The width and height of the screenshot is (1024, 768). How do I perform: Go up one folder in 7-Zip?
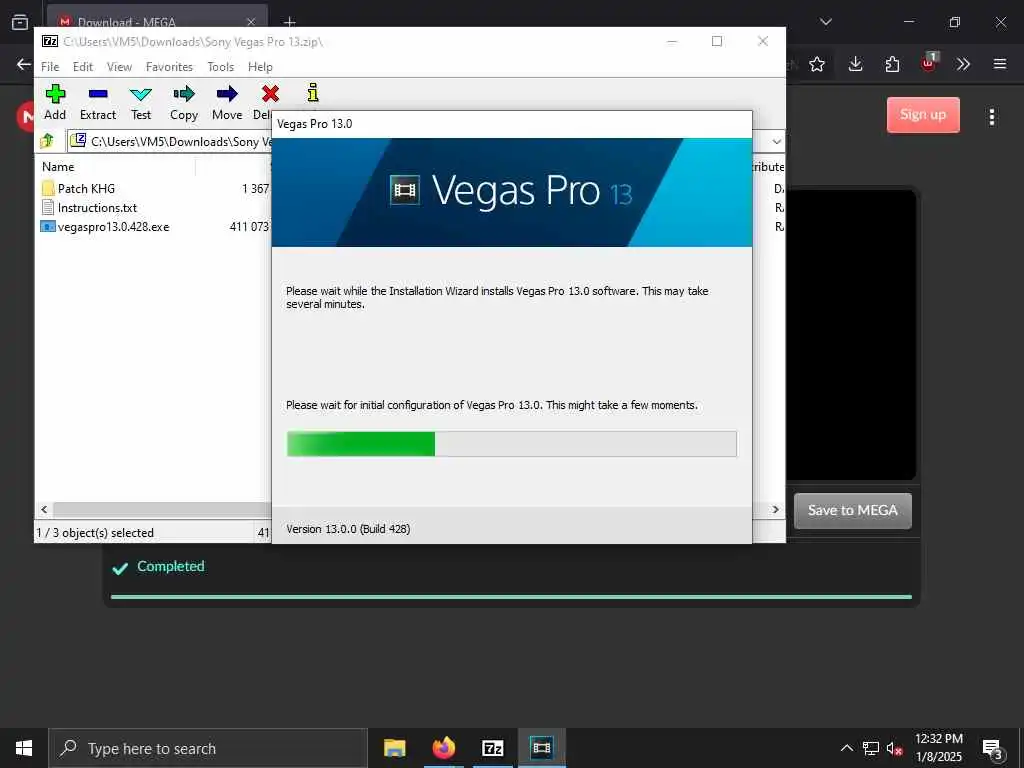(47, 141)
